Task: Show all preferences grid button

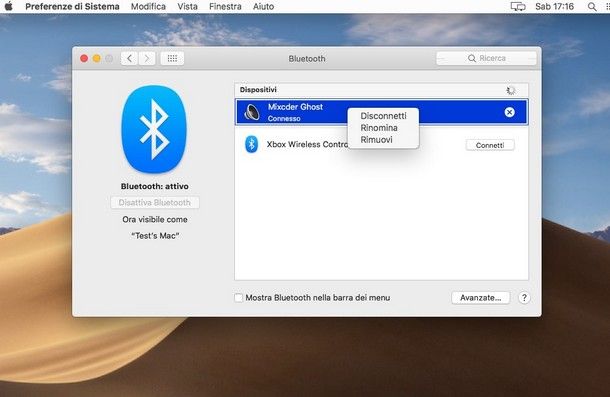Action: 172,58
